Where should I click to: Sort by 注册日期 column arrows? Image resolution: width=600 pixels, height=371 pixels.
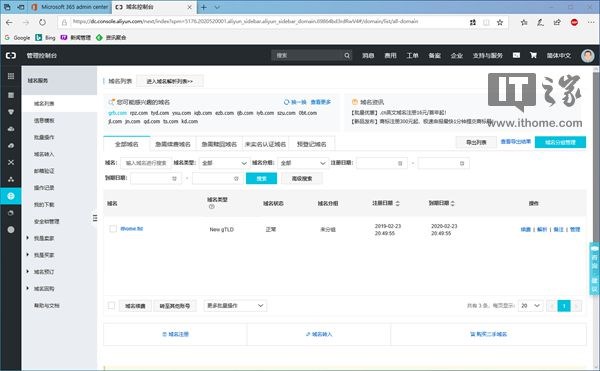(398, 203)
